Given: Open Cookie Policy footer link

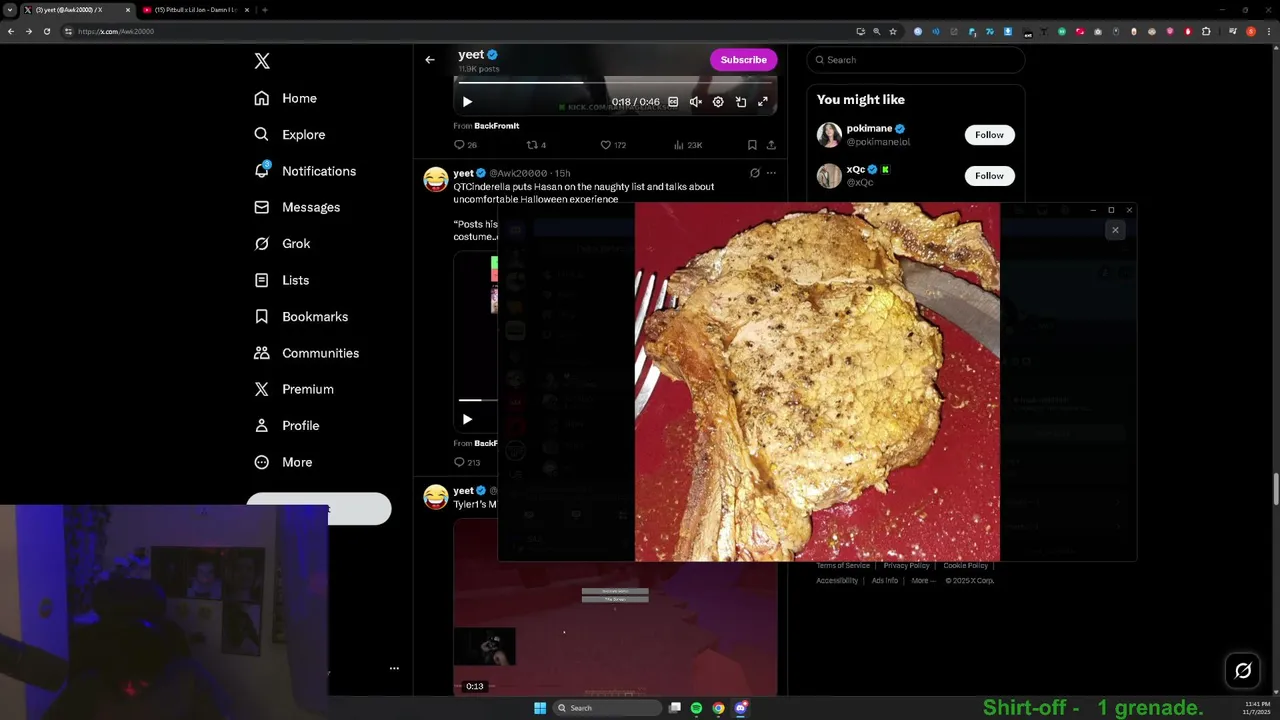Looking at the screenshot, I should click(966, 566).
